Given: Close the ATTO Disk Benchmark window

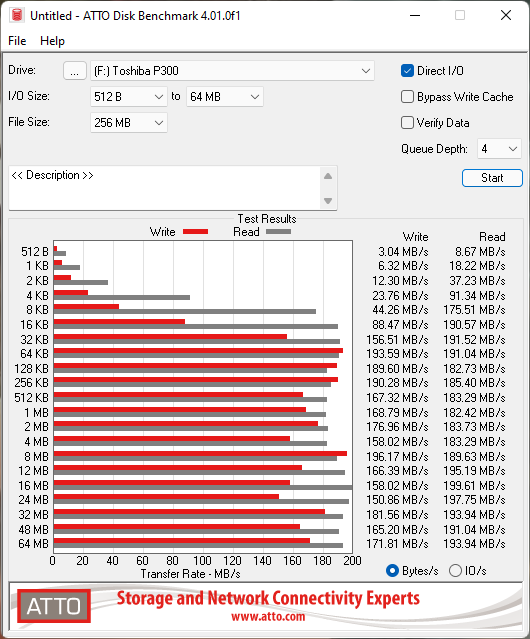Looking at the screenshot, I should (x=506, y=15).
